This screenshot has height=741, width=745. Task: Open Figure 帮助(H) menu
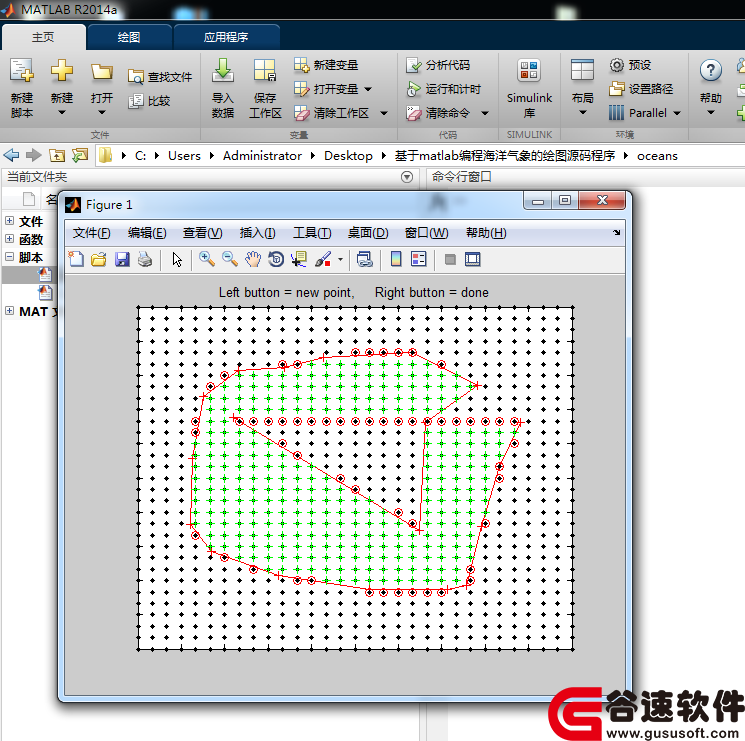point(486,233)
